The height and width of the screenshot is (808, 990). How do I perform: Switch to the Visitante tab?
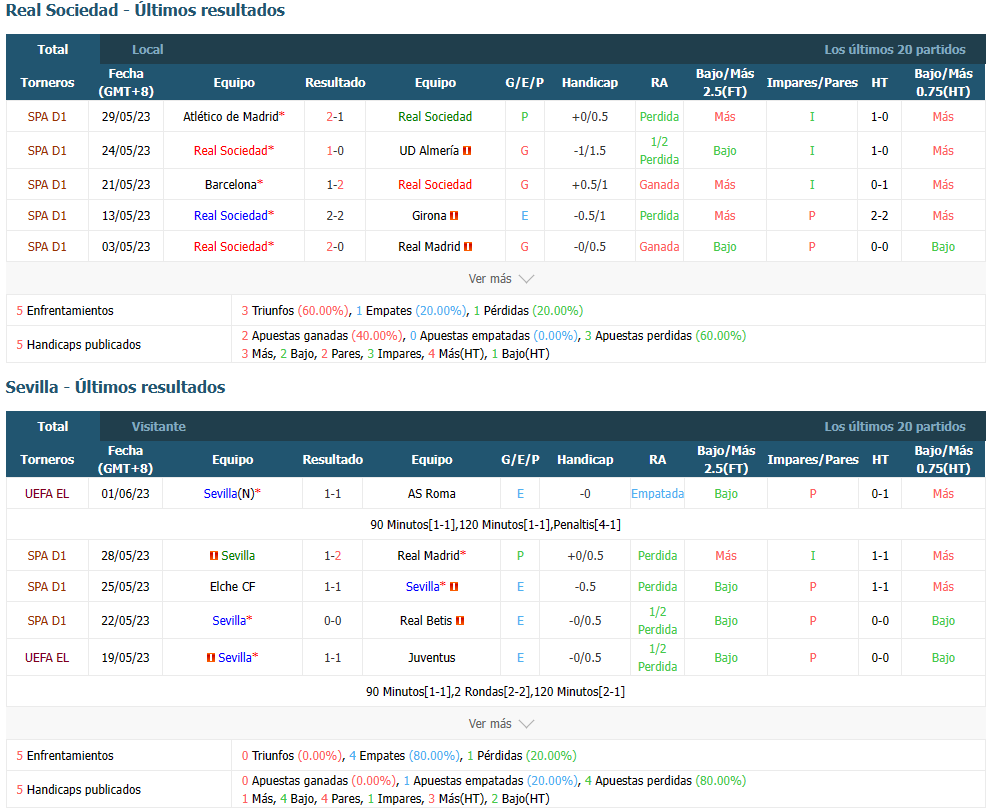click(x=158, y=426)
